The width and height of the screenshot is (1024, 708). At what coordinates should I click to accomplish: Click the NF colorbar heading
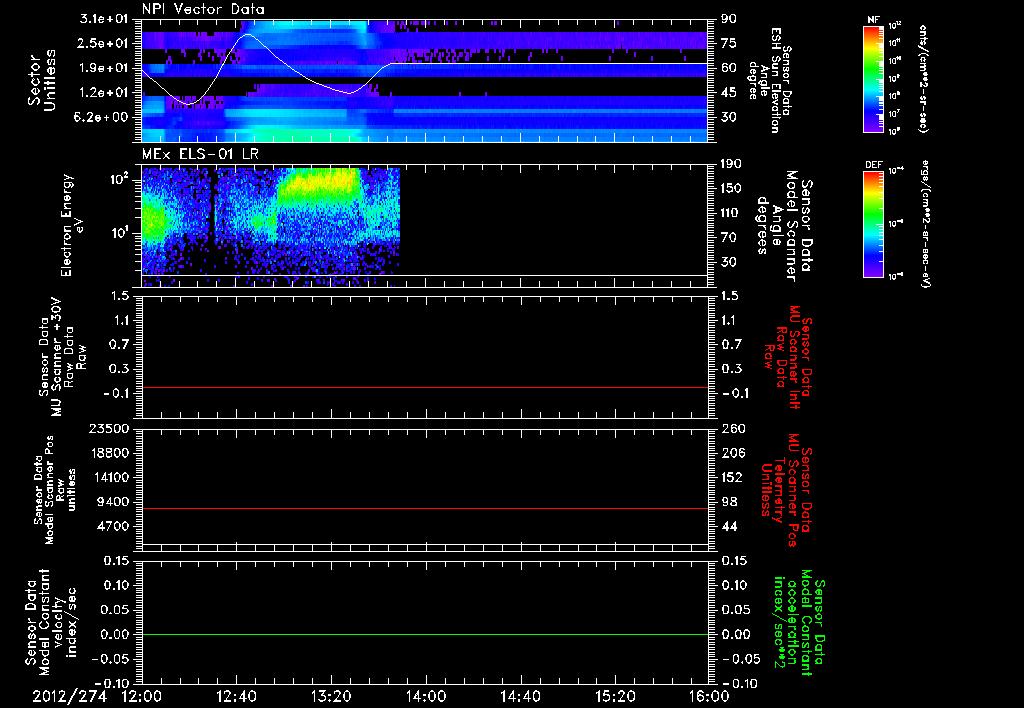874,20
